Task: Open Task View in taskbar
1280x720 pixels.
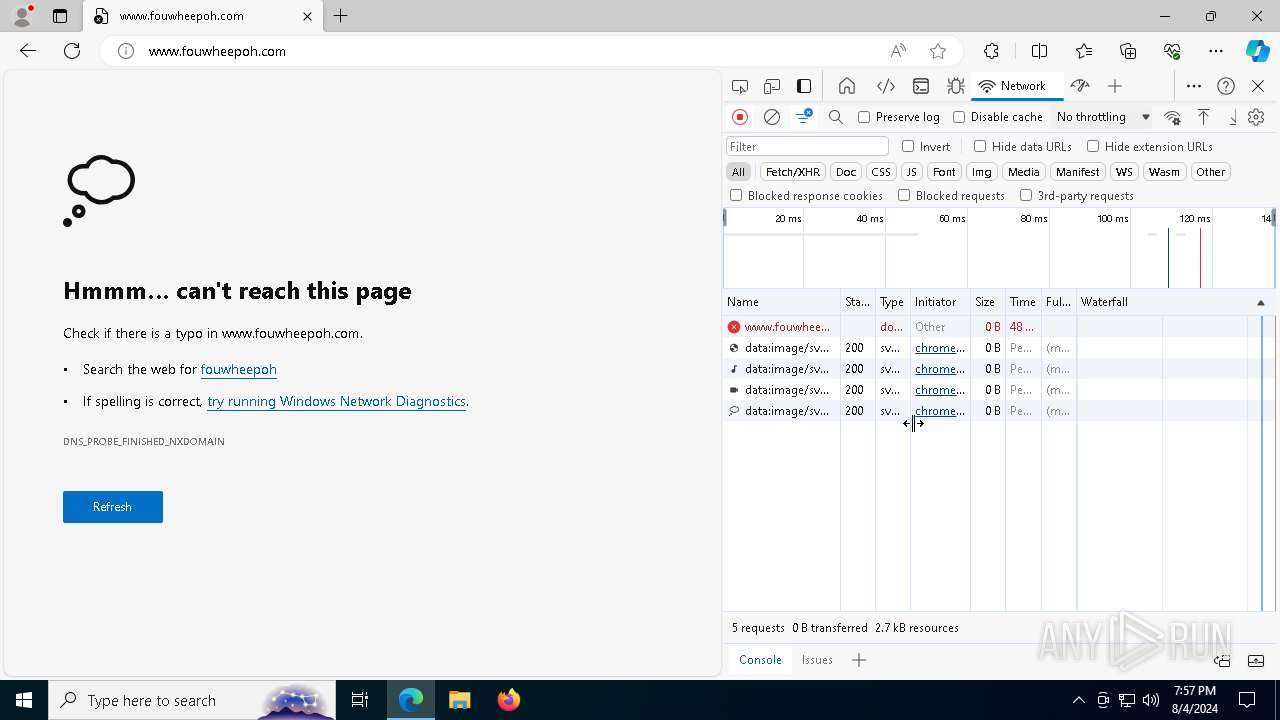Action: tap(360, 700)
